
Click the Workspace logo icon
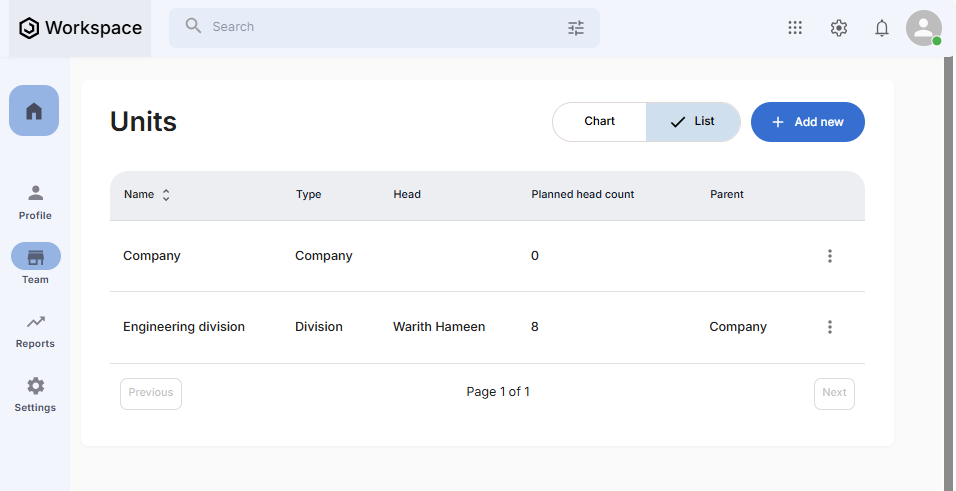29,28
